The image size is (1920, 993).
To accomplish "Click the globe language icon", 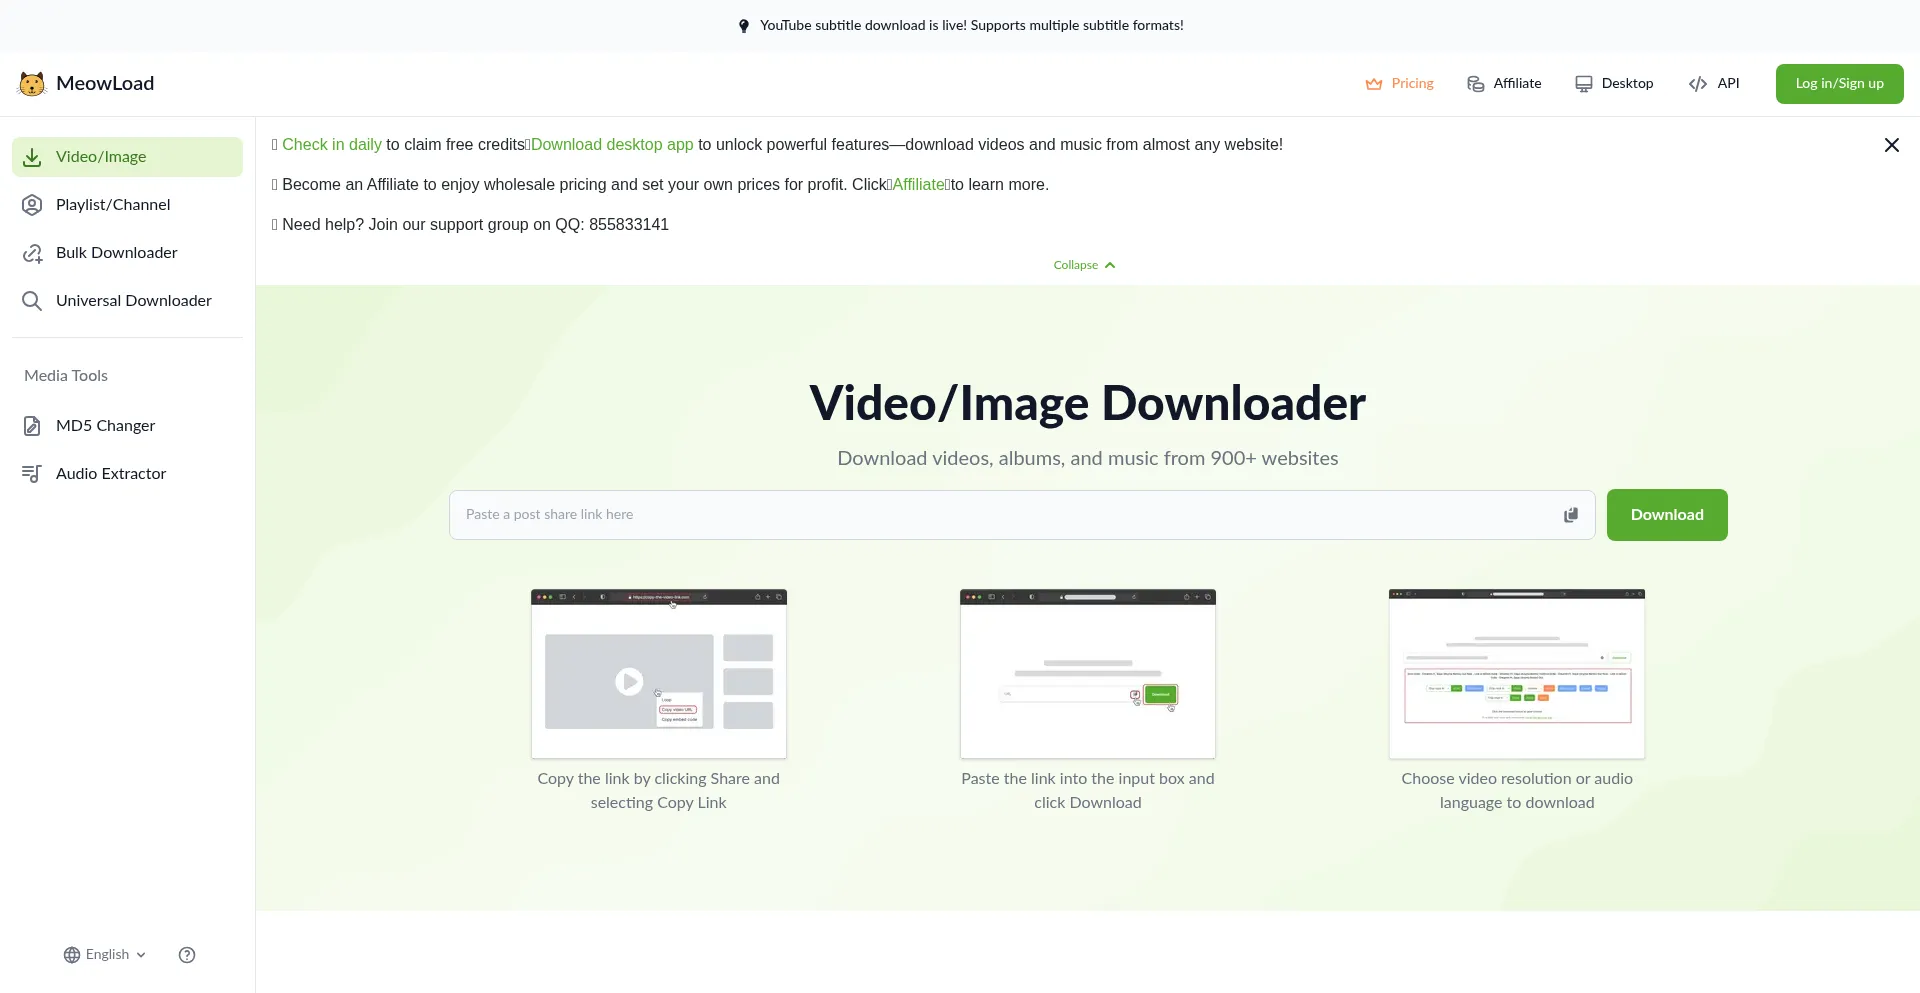I will point(72,955).
